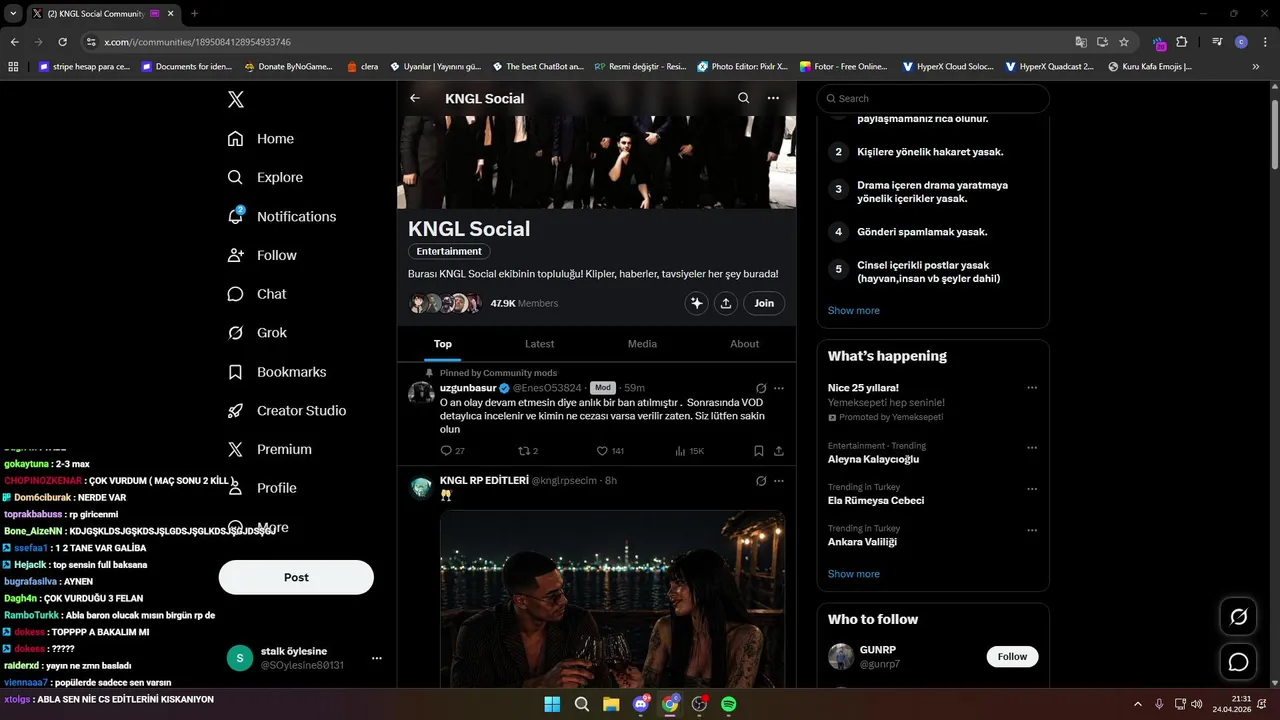View the 47.9K Members list
Screen dimensions: 1280x720
524,303
